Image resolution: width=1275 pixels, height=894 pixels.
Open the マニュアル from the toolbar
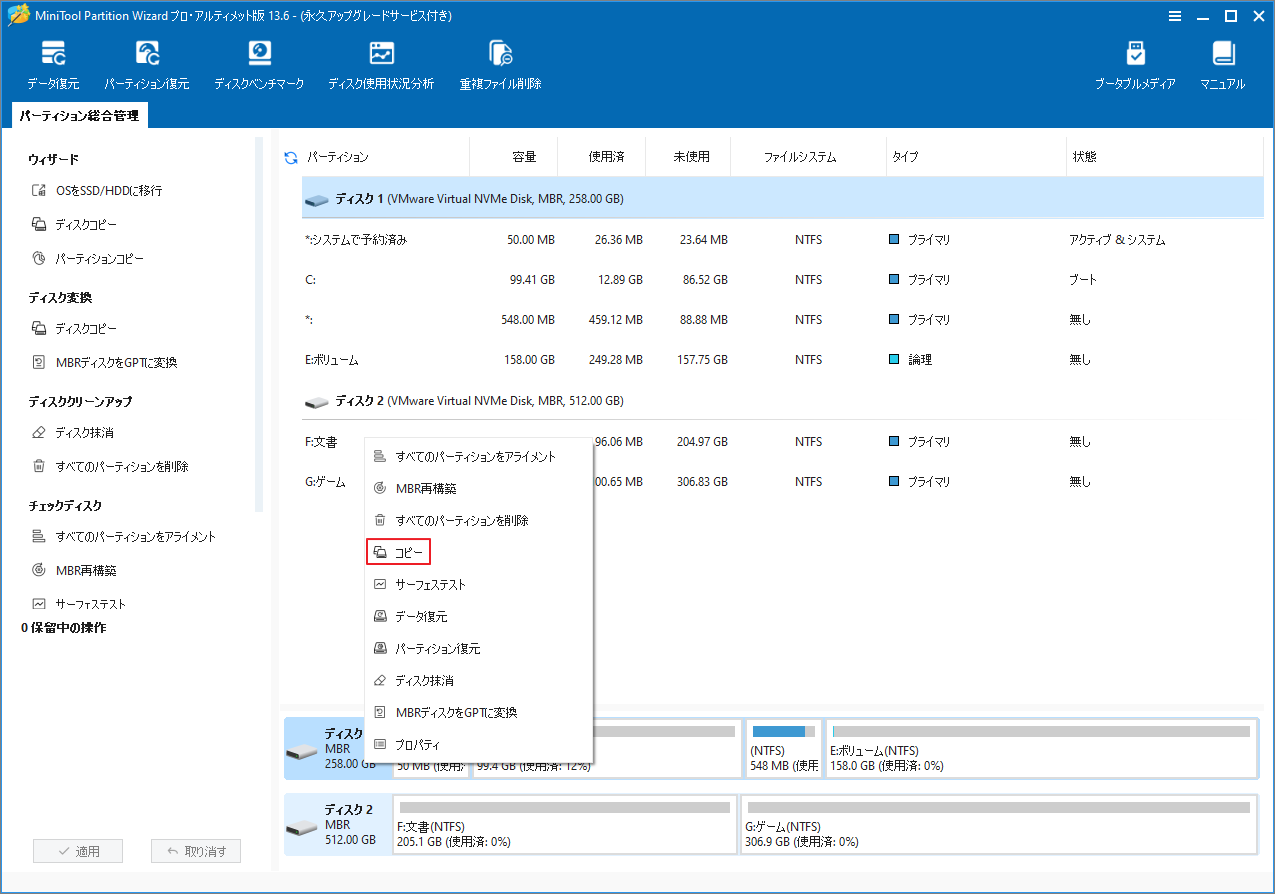click(1222, 62)
